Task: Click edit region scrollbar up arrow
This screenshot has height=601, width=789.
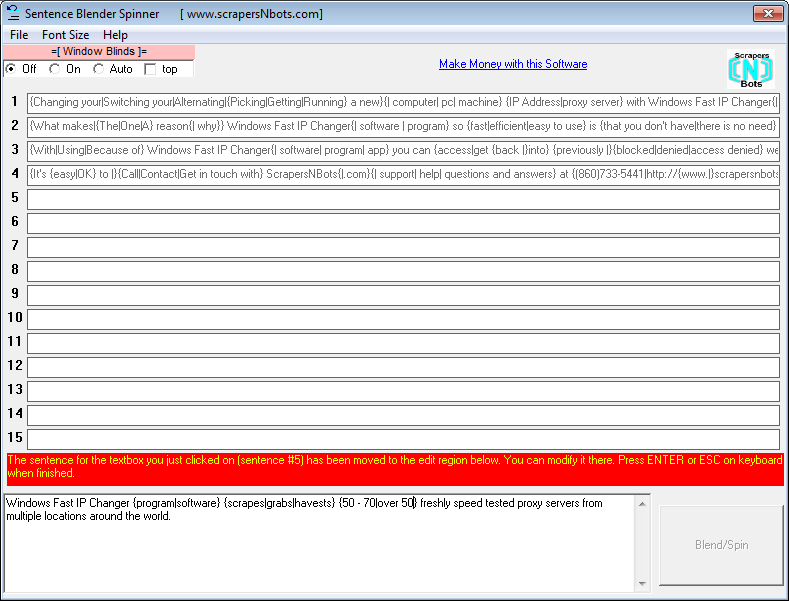Action: (642, 503)
